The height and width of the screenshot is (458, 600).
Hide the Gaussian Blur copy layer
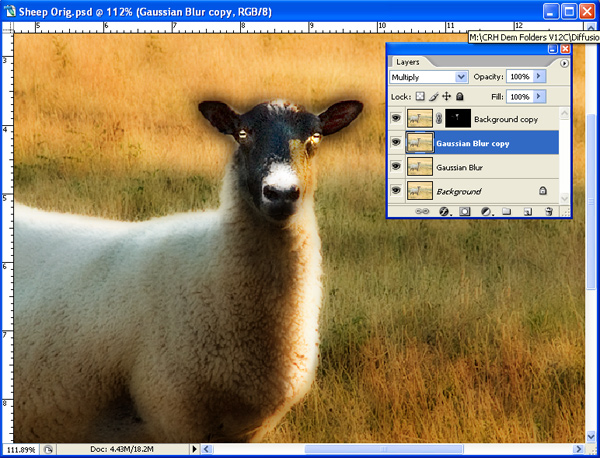coord(396,142)
